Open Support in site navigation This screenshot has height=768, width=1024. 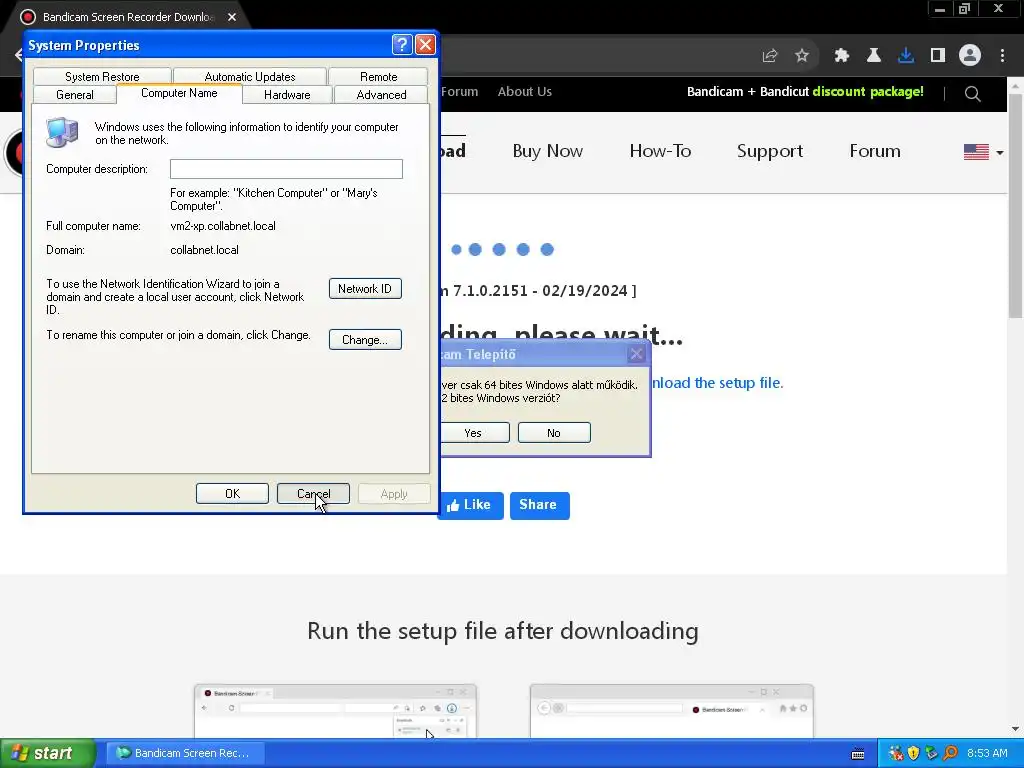(x=770, y=151)
